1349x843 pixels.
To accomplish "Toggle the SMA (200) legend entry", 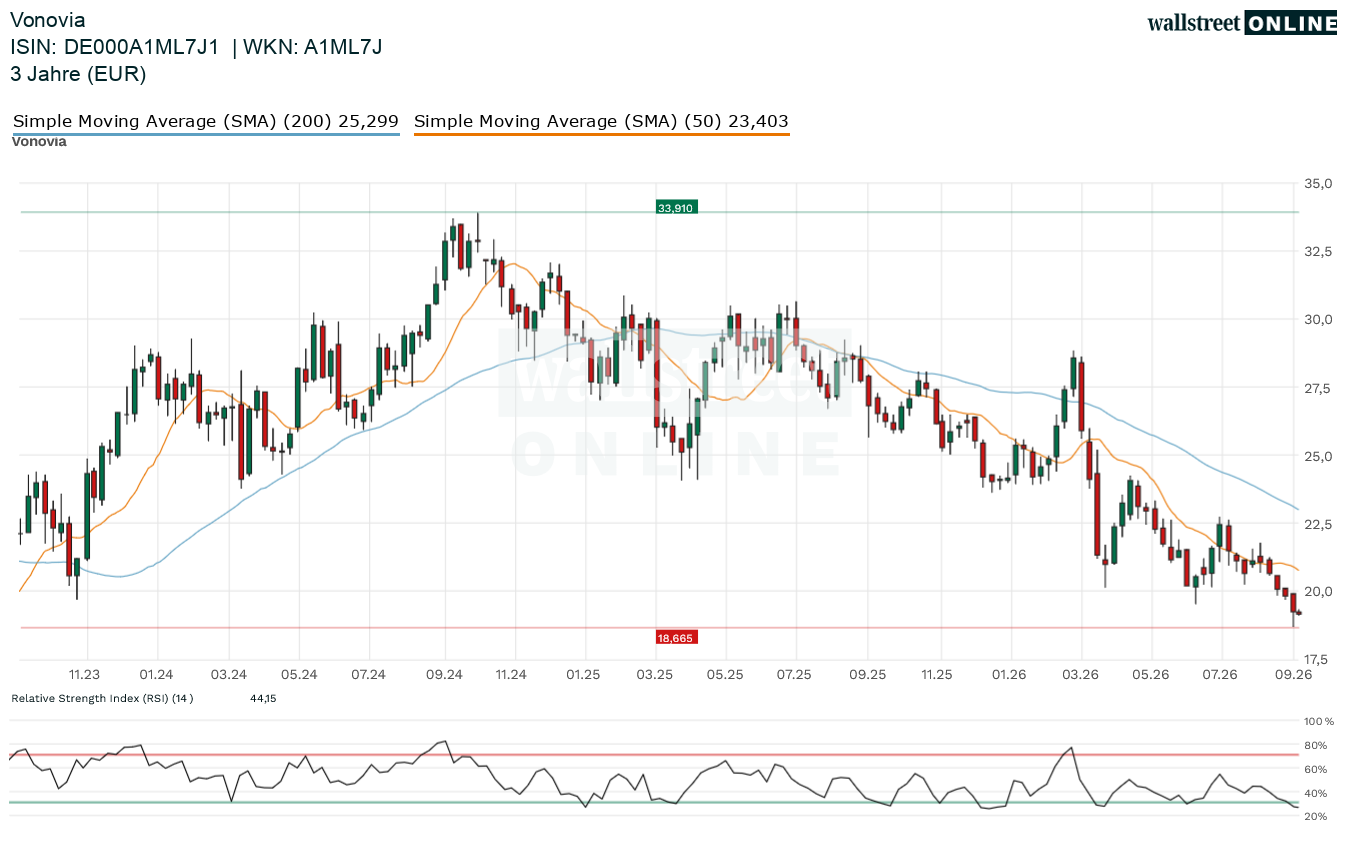I will pyautogui.click(x=206, y=122).
